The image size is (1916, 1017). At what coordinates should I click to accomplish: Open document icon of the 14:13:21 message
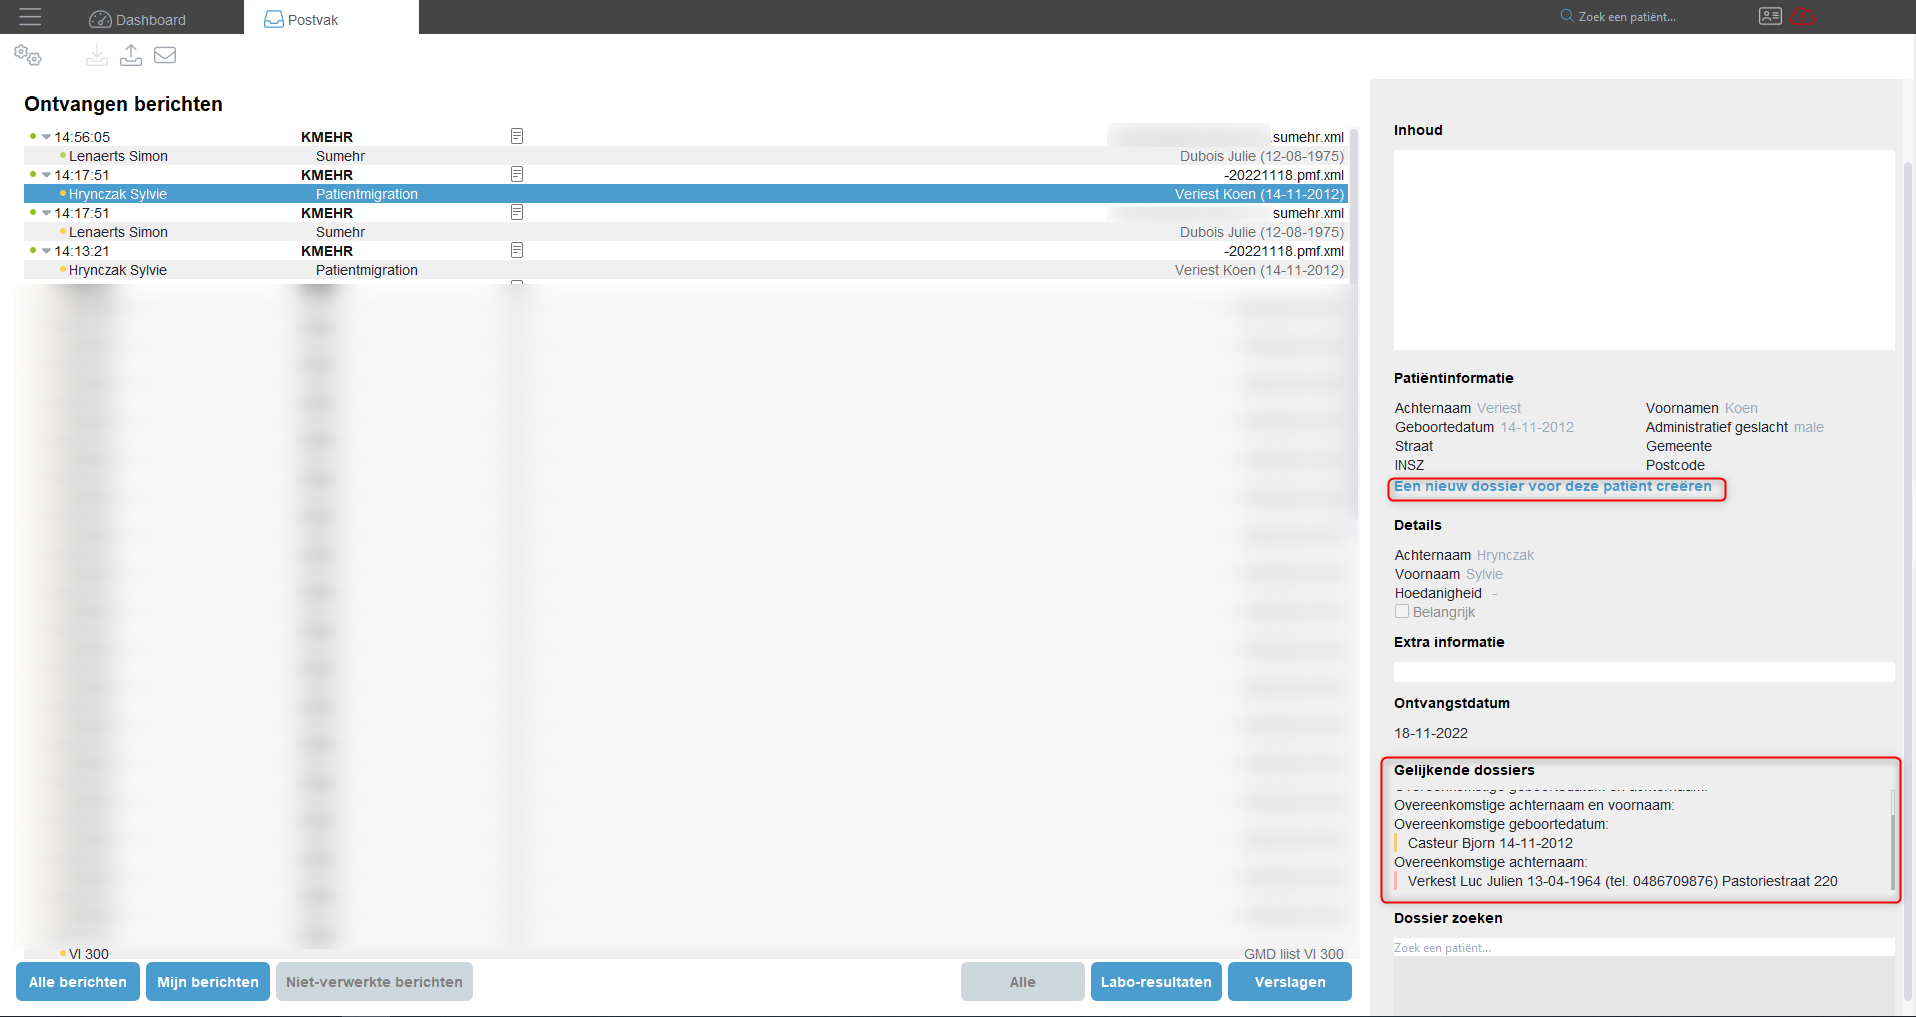click(x=517, y=250)
